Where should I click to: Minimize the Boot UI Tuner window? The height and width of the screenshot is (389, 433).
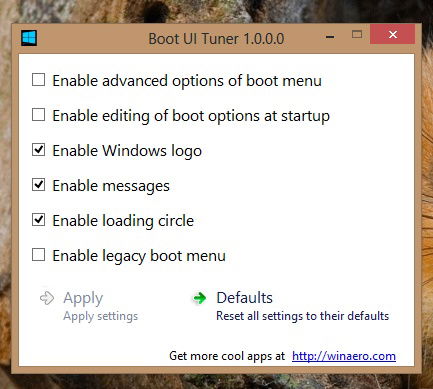point(330,37)
